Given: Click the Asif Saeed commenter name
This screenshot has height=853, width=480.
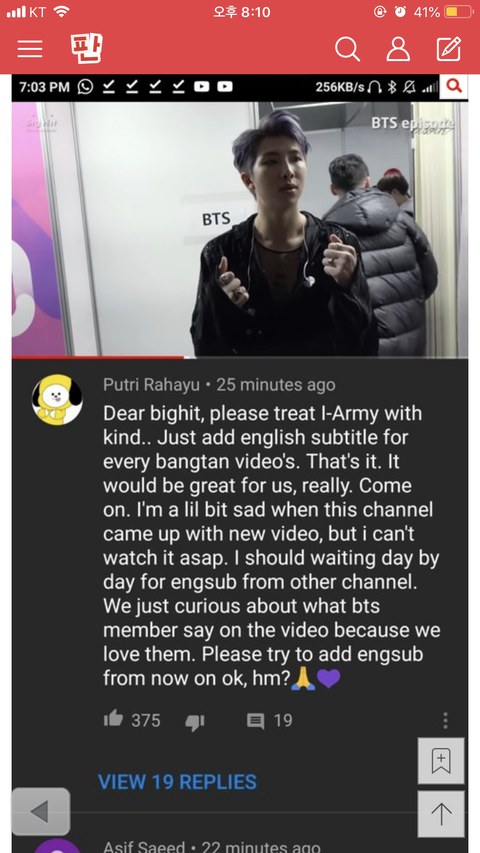Looking at the screenshot, I should pos(144,846).
